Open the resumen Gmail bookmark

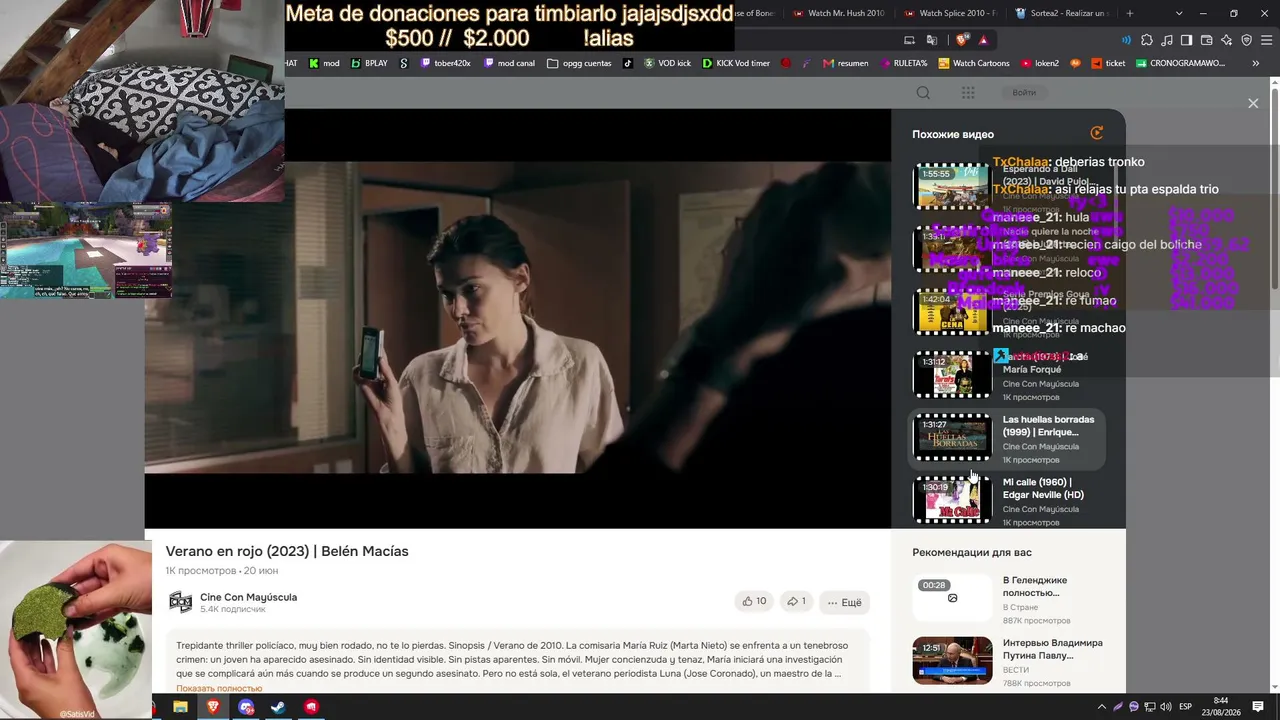(845, 63)
